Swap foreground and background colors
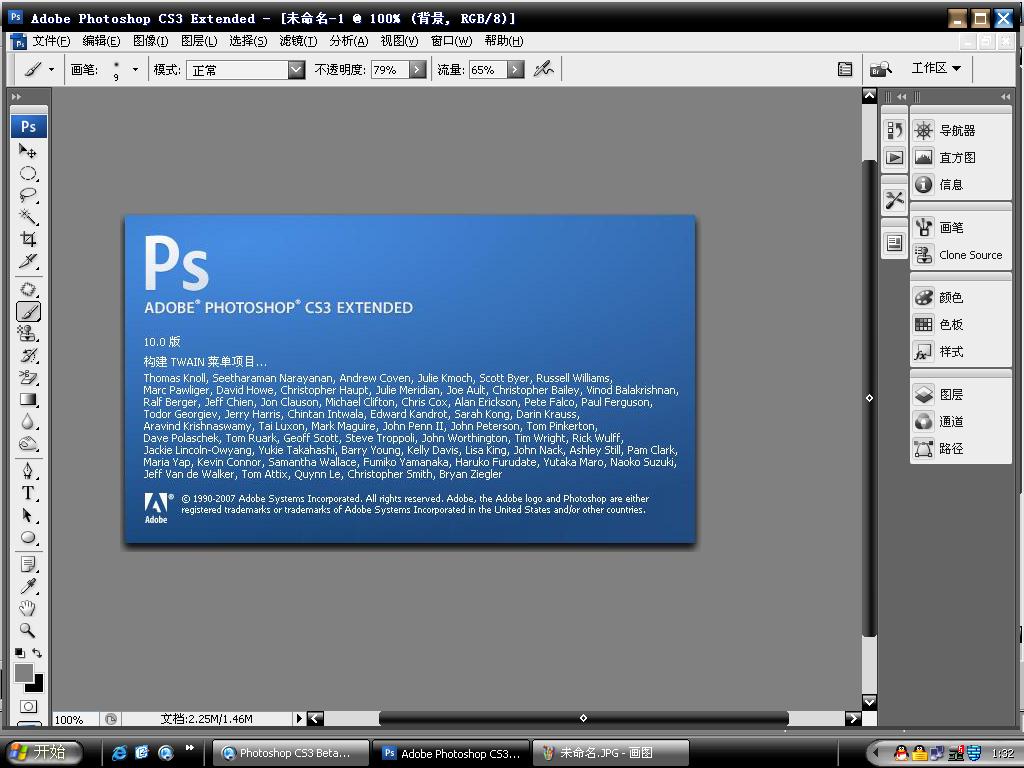This screenshot has width=1024, height=768. point(37,653)
